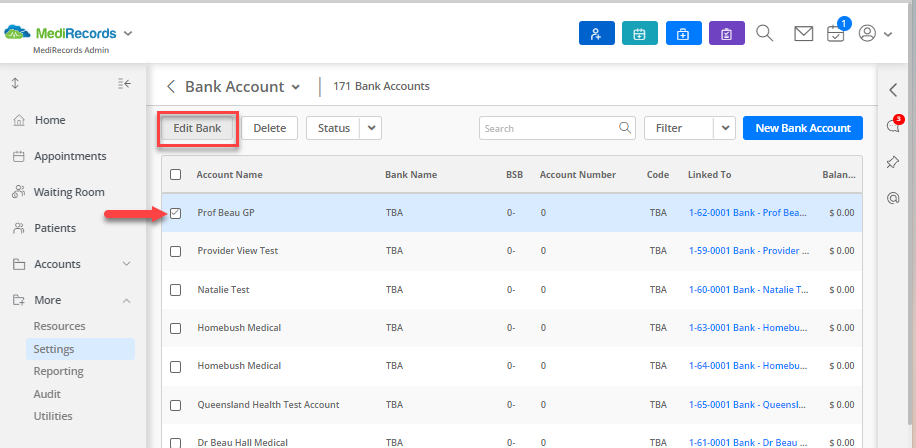Click the Delete button
916x448 pixels.
tap(269, 128)
